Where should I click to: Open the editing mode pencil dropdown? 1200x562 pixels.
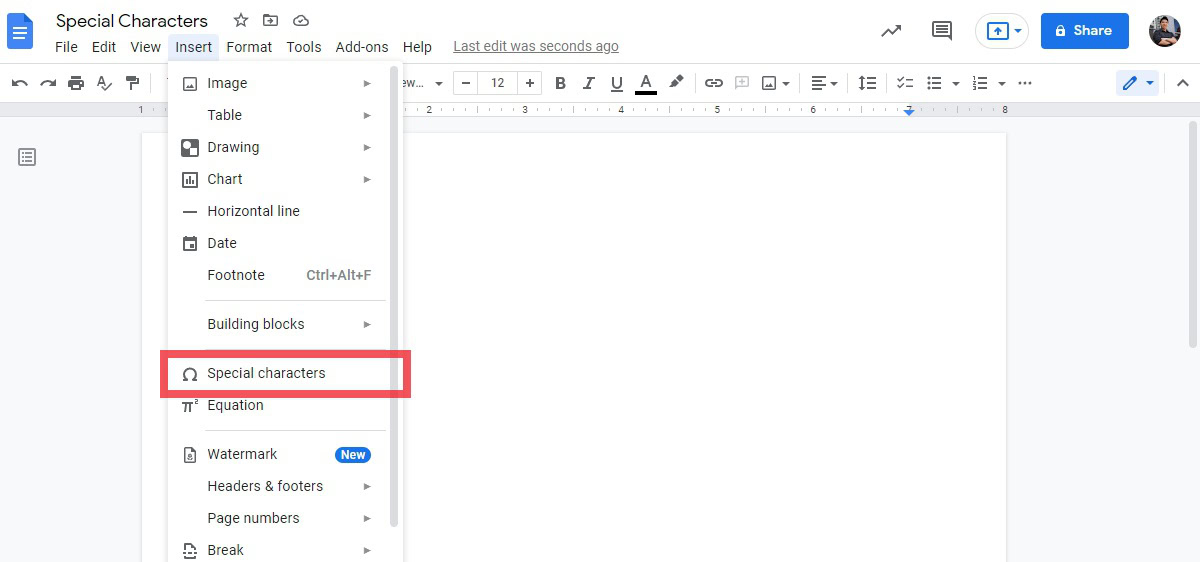(1137, 83)
